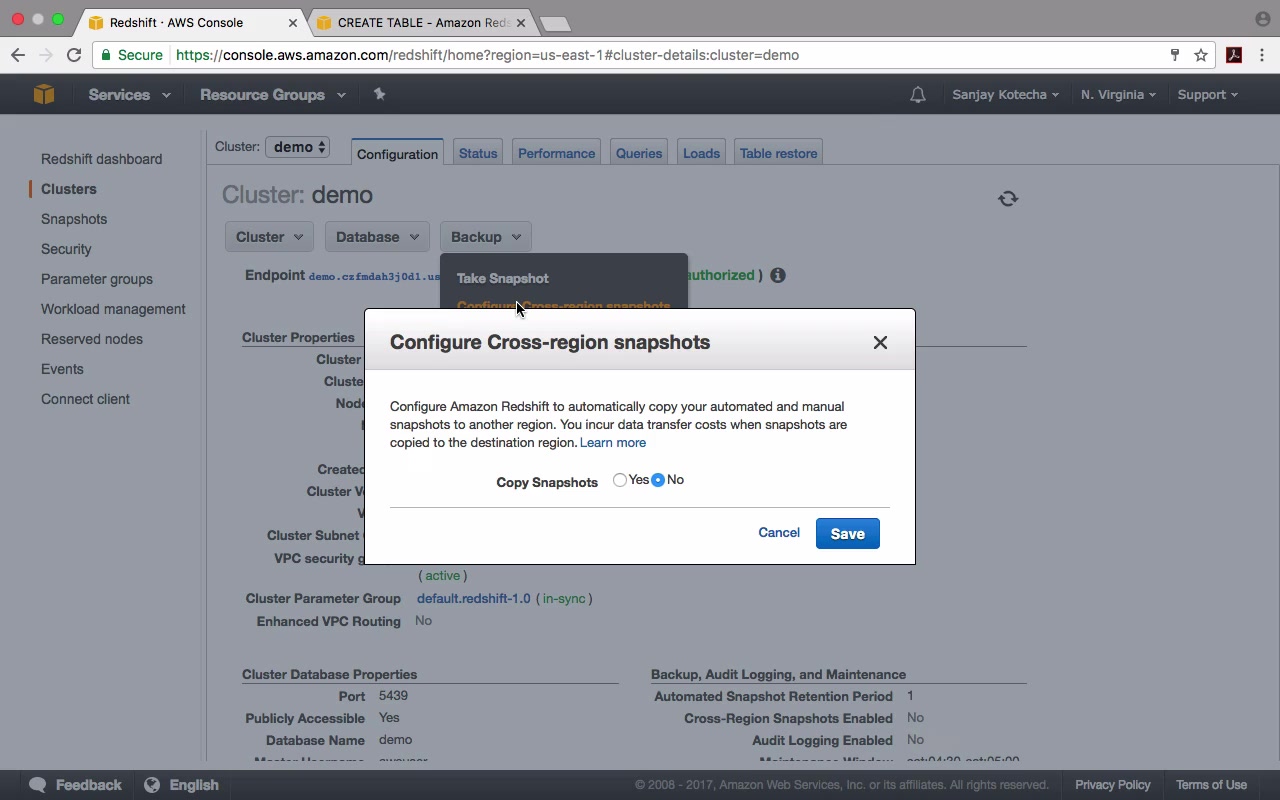Open Workload management in the sidebar

coord(113,309)
